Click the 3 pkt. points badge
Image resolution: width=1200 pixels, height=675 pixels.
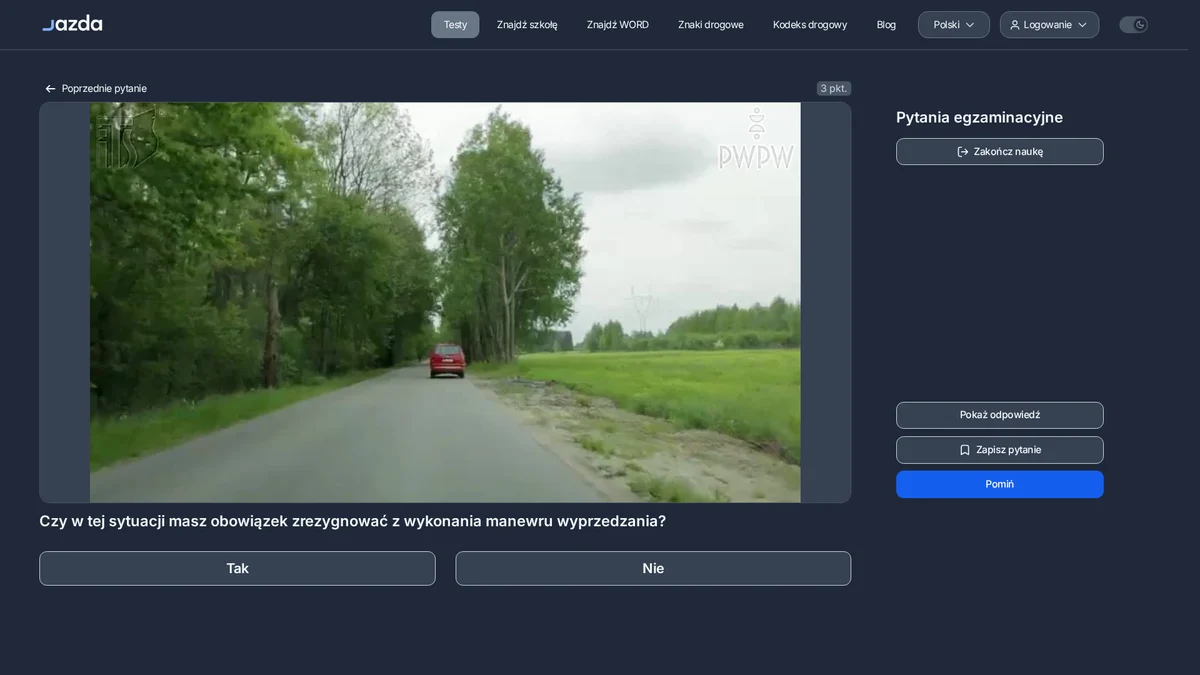[834, 89]
